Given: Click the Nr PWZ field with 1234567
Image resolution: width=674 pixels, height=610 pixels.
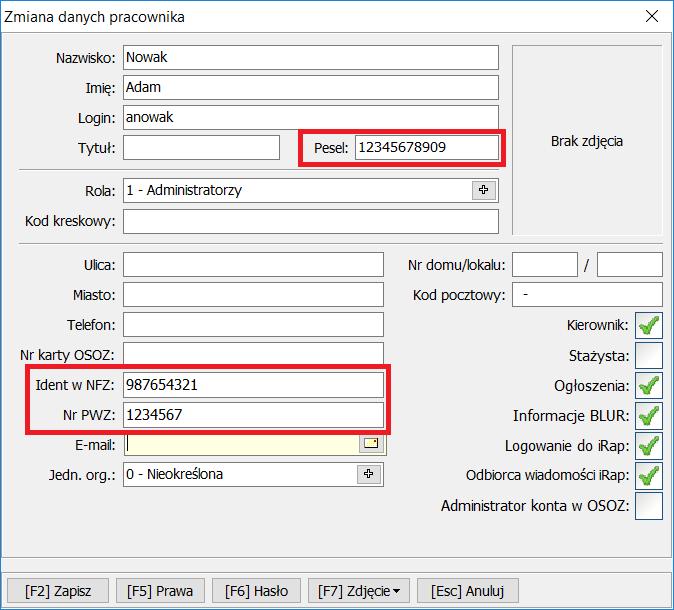Looking at the screenshot, I should [x=253, y=415].
